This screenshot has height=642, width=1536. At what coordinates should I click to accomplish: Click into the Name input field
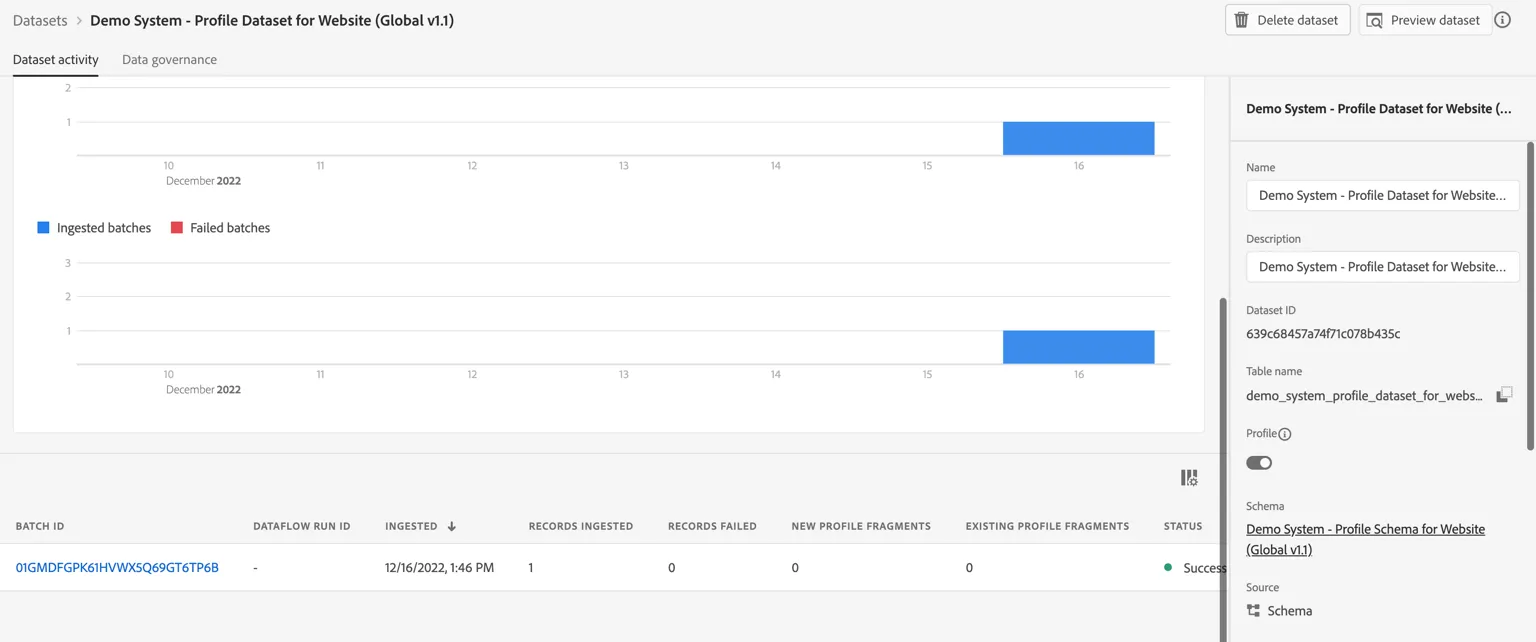(x=1382, y=195)
